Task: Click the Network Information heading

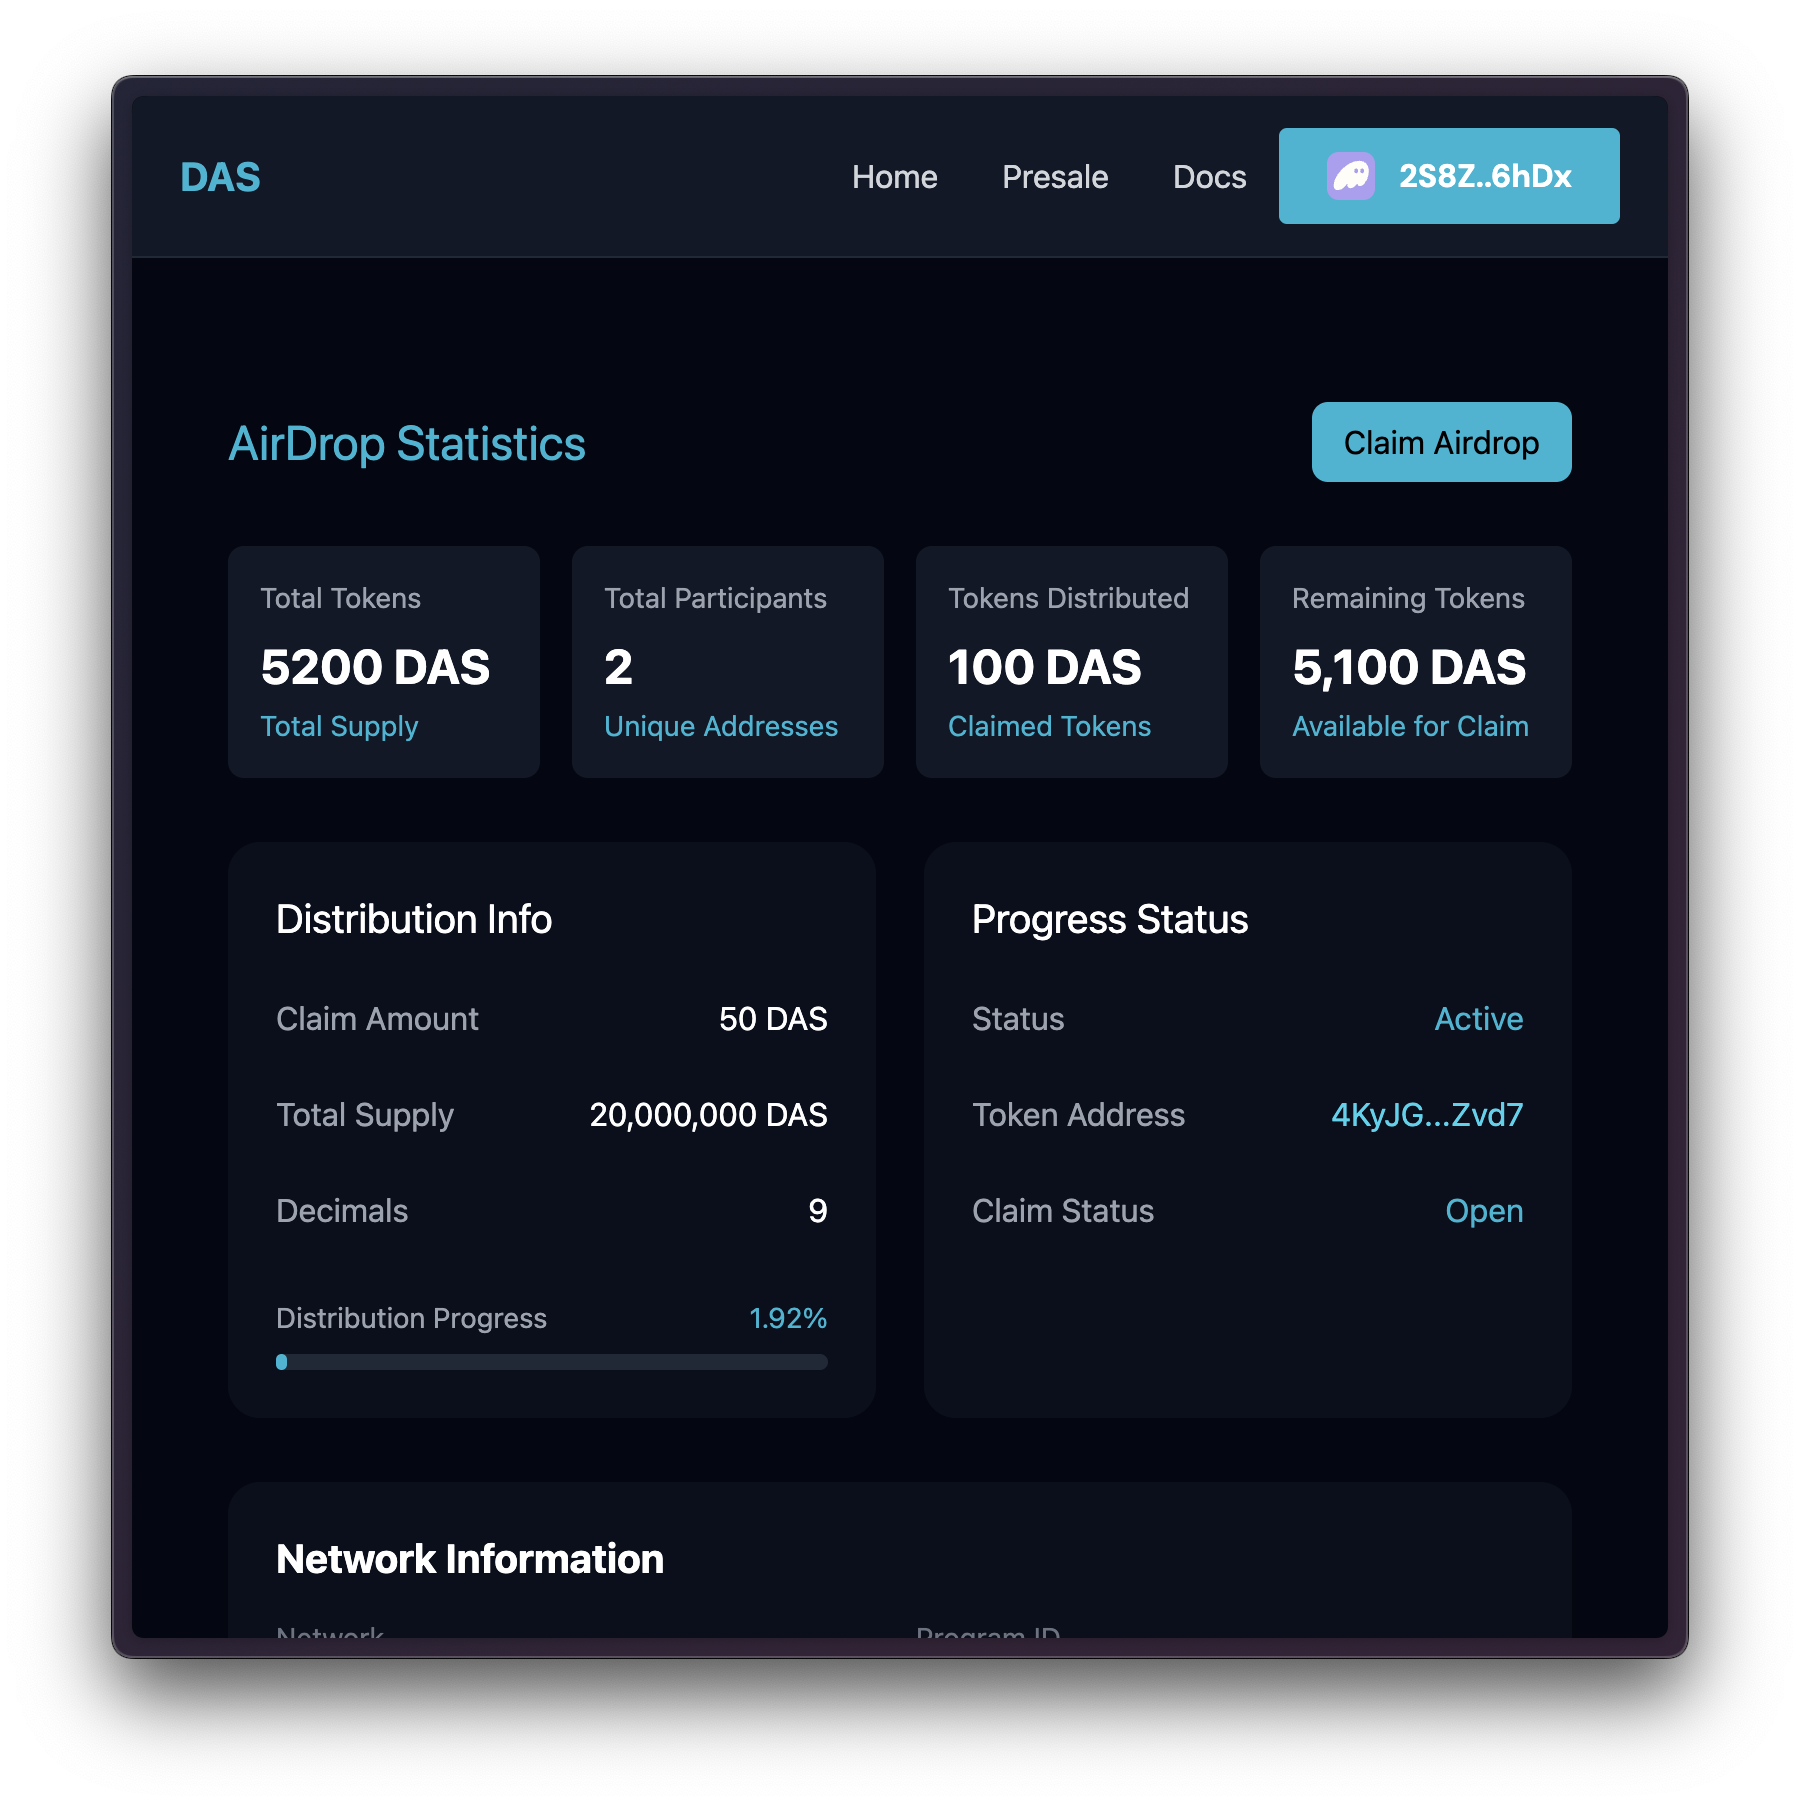Action: (x=470, y=1559)
